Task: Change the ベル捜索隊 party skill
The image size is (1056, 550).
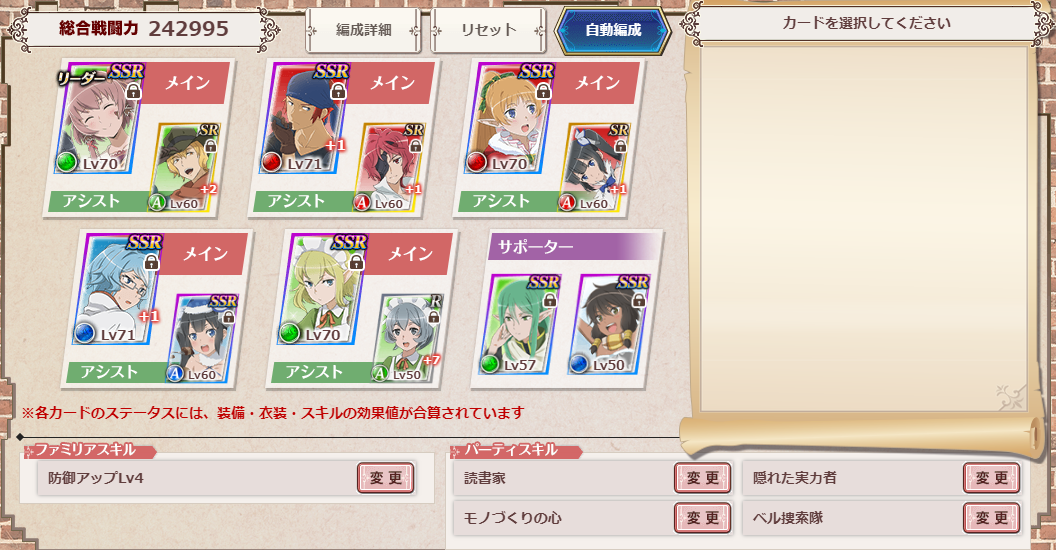Action: click(x=991, y=518)
